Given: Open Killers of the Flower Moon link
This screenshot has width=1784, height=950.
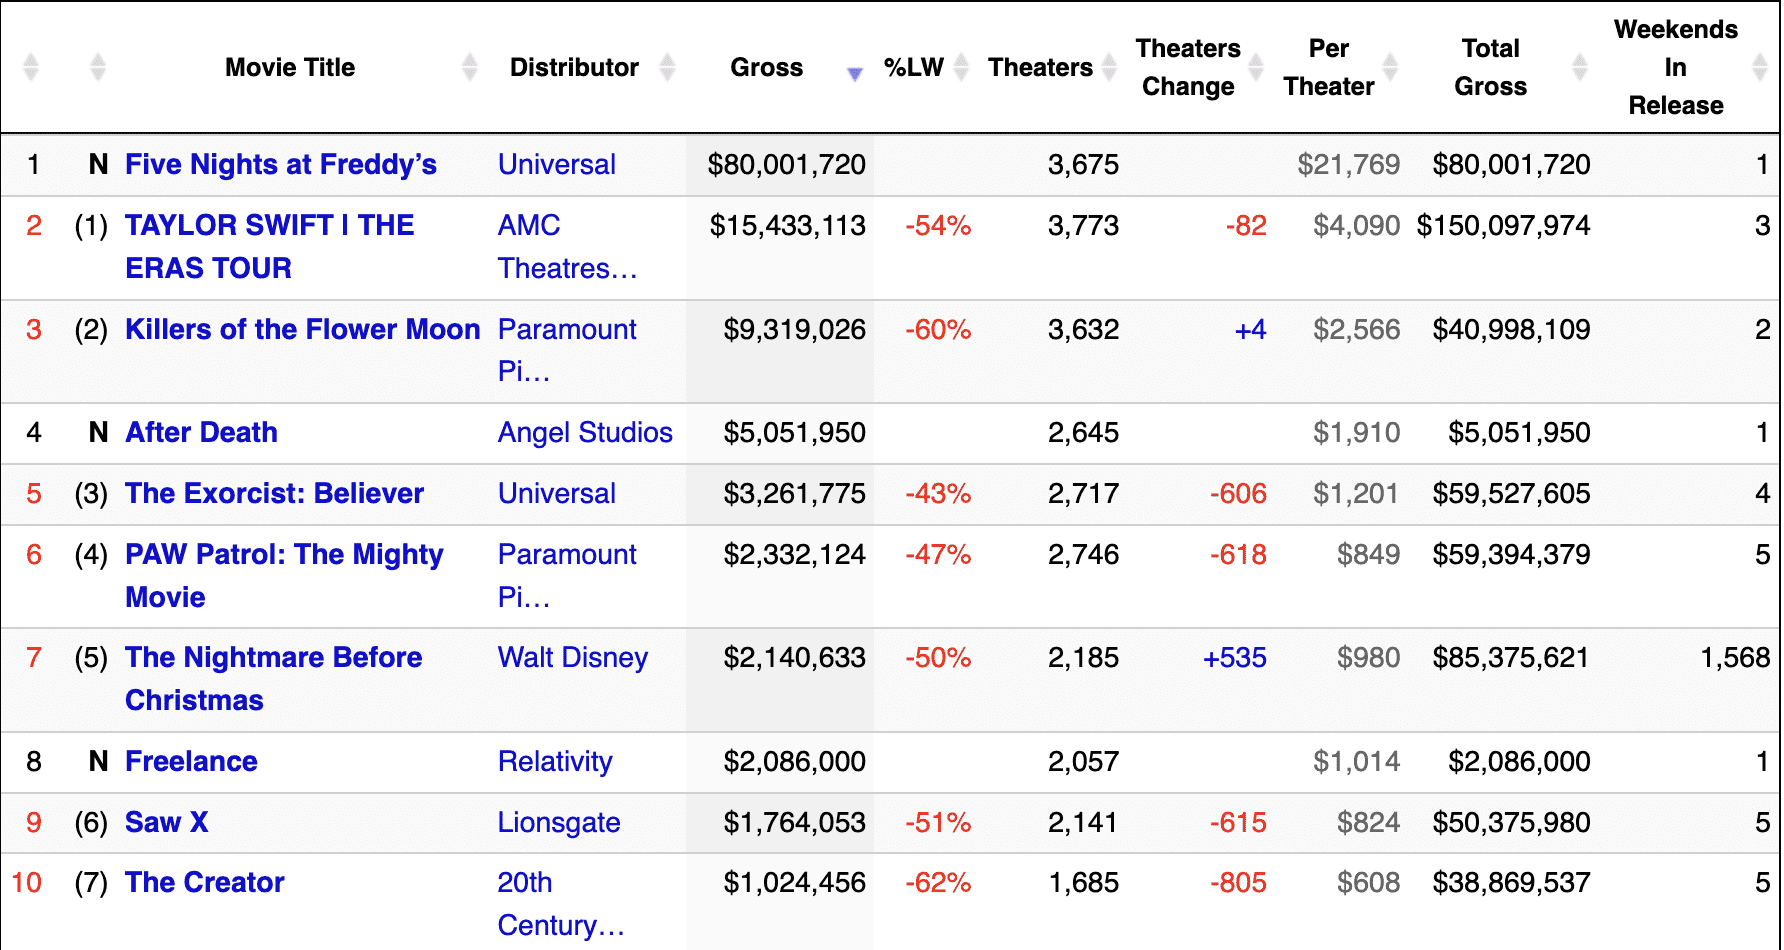Looking at the screenshot, I should point(302,329).
